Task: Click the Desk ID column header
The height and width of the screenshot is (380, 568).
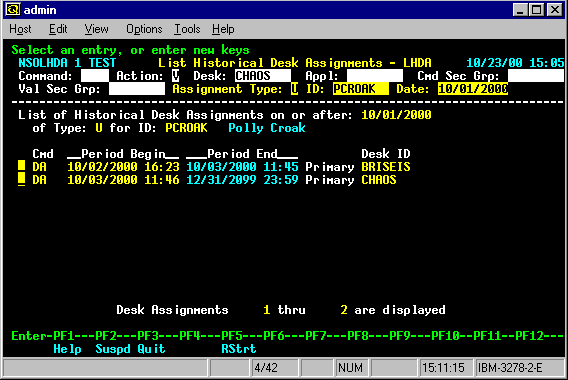Action: pyautogui.click(x=386, y=154)
